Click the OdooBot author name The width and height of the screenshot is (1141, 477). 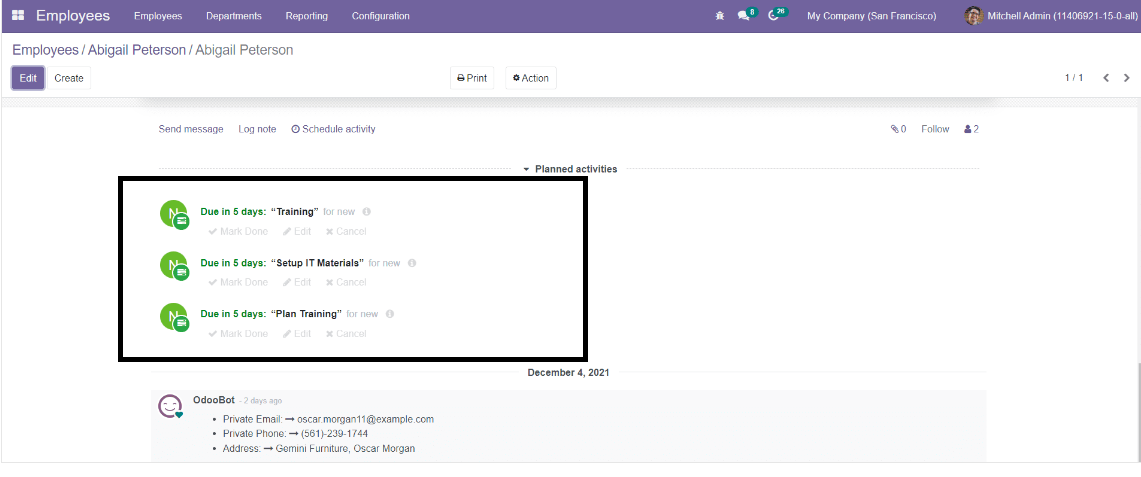click(214, 400)
